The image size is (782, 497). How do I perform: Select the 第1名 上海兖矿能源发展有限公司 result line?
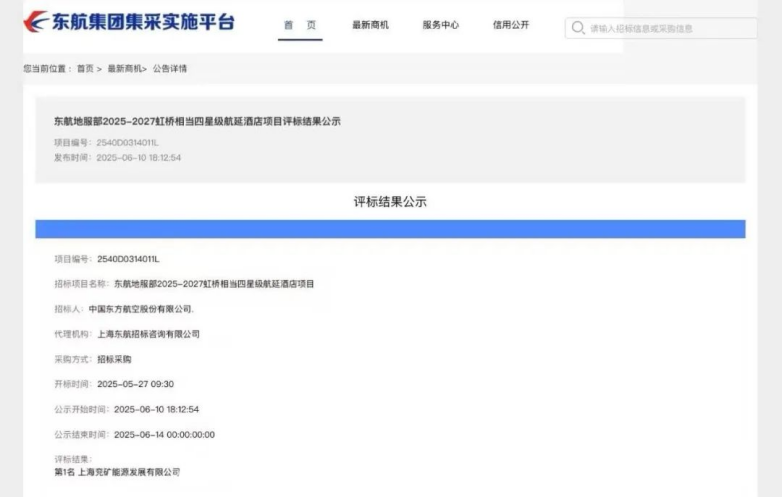pyautogui.click(x=117, y=472)
